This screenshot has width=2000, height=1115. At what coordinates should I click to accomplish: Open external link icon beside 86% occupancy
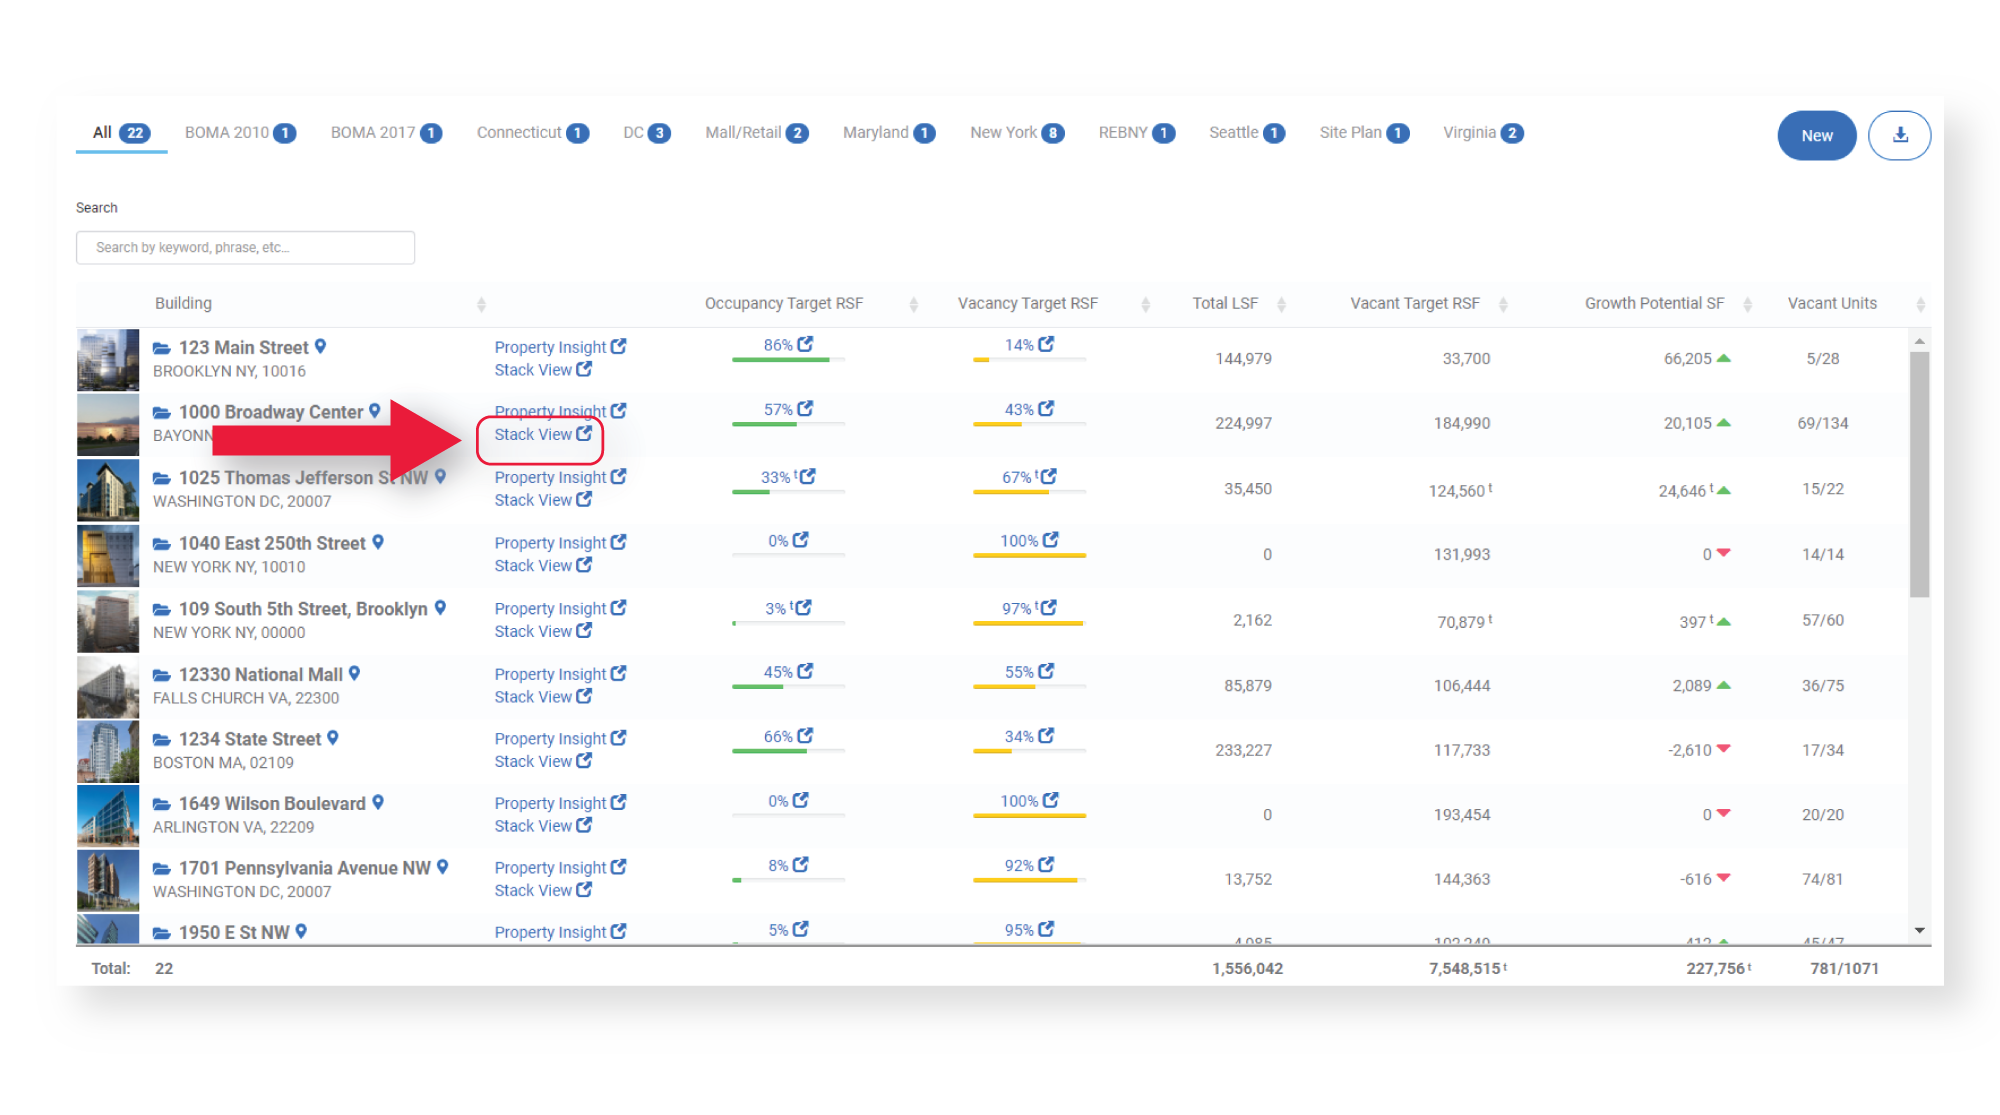tap(805, 344)
